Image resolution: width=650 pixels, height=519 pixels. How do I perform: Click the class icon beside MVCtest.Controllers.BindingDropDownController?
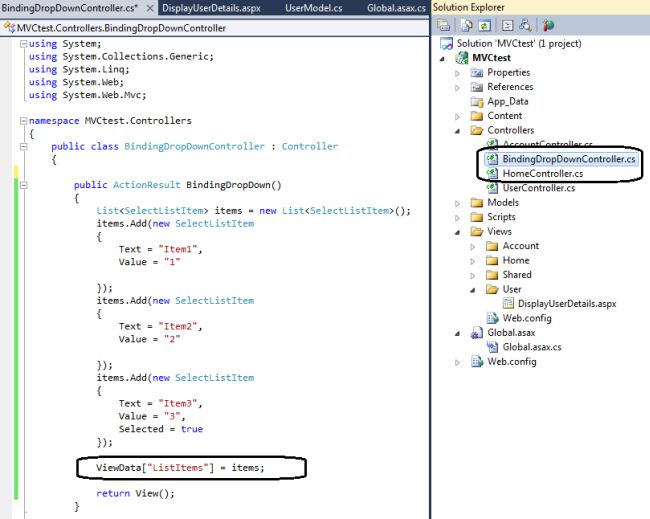coord(9,28)
